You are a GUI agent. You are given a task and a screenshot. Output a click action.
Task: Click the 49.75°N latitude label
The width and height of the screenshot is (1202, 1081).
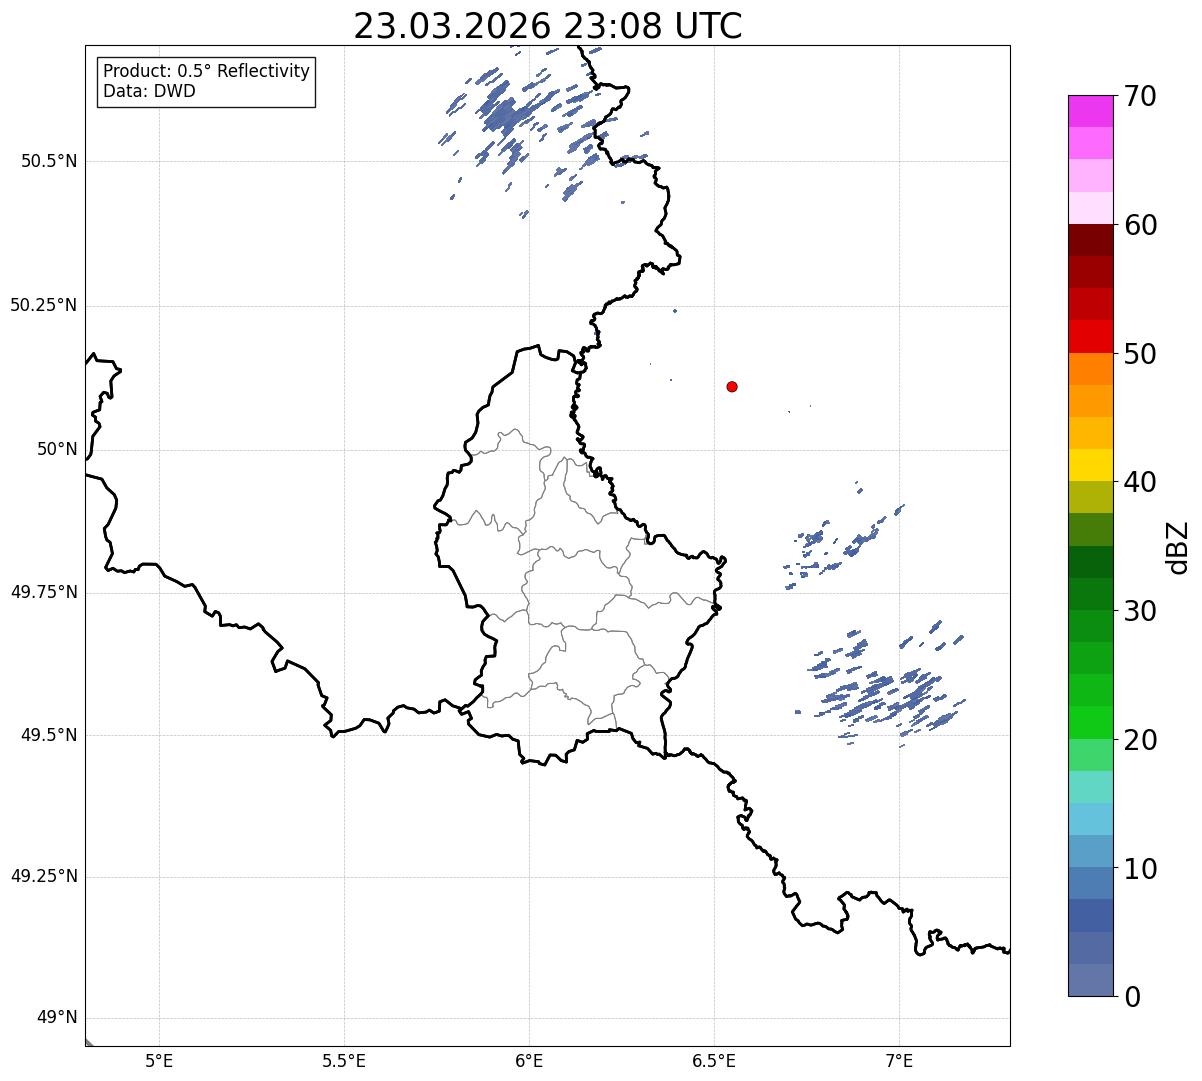pos(43,592)
